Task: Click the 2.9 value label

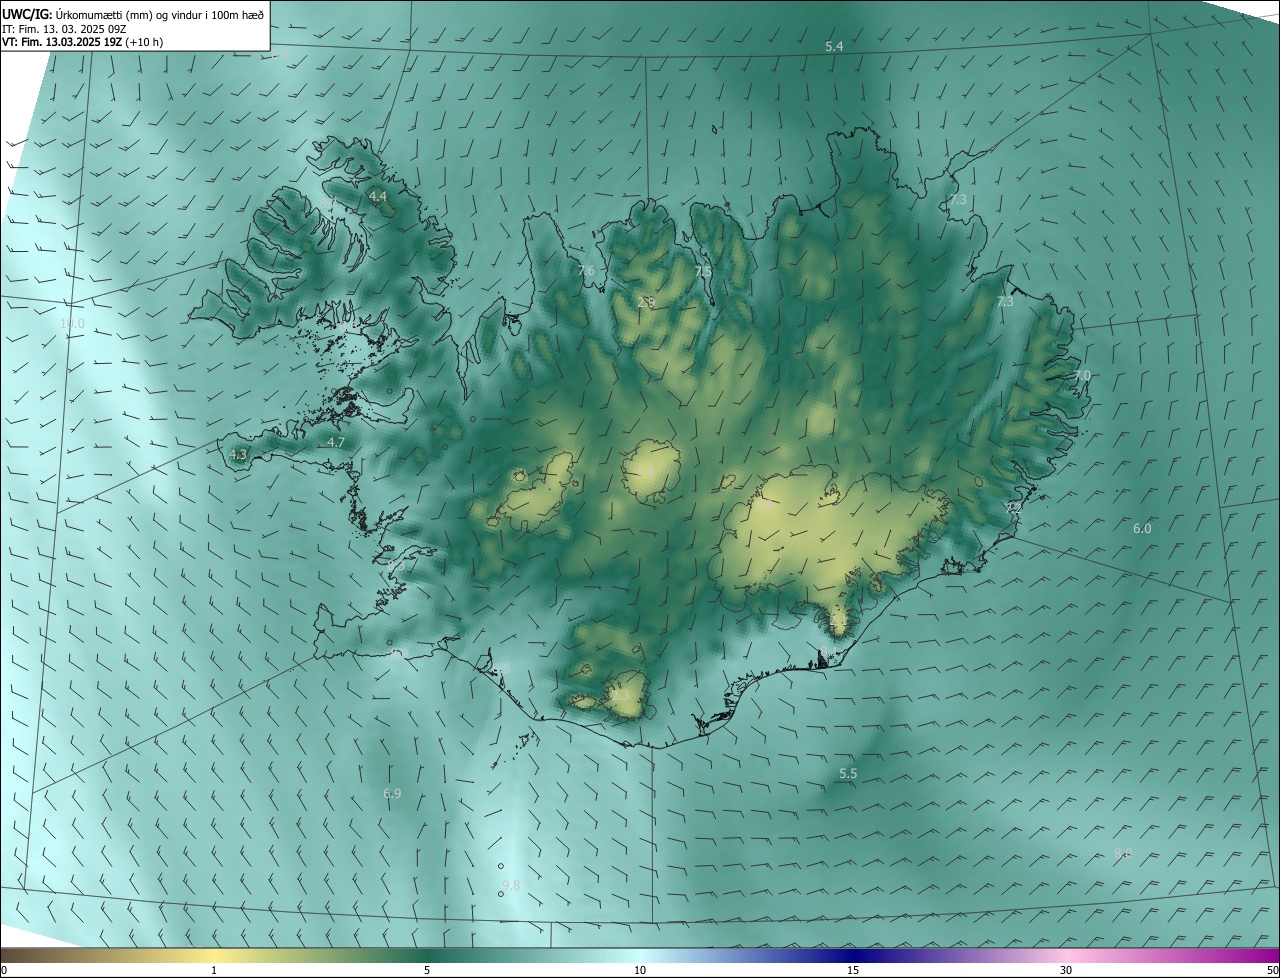Action: tap(646, 302)
